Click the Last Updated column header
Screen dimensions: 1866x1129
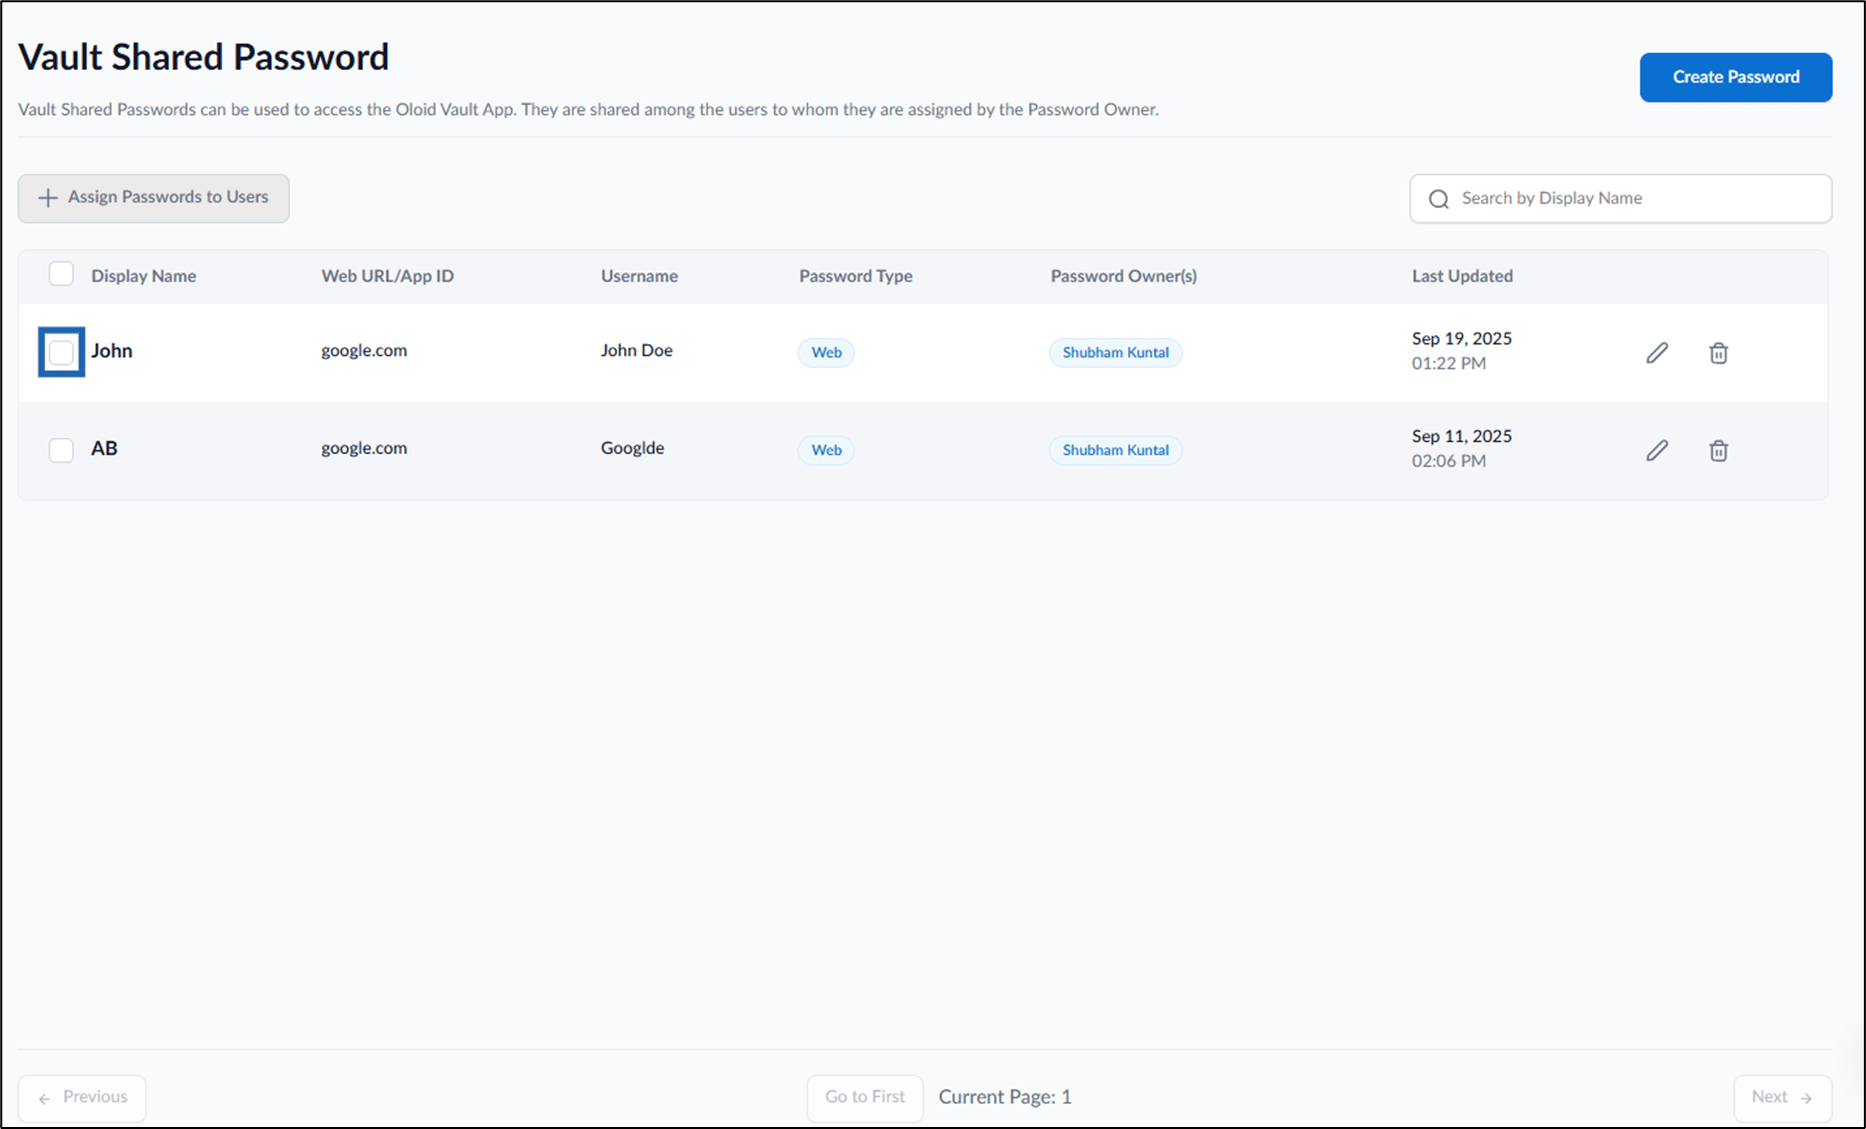pyautogui.click(x=1462, y=276)
